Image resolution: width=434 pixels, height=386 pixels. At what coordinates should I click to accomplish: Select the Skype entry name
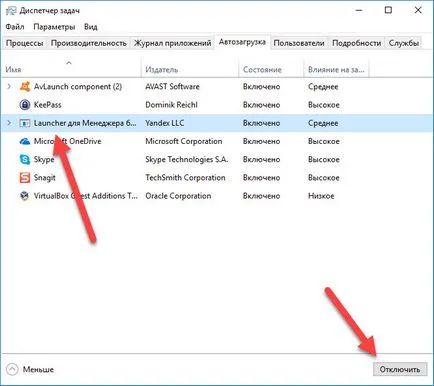tap(44, 160)
